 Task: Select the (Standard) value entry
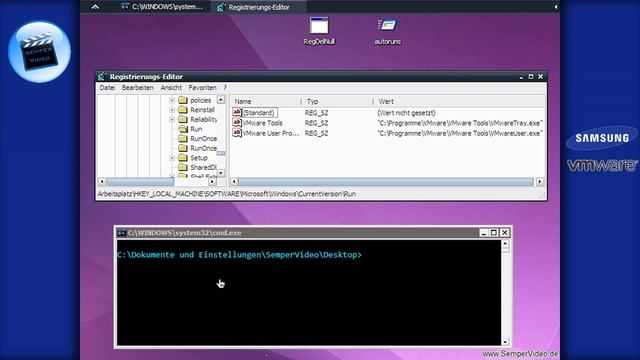pos(259,113)
